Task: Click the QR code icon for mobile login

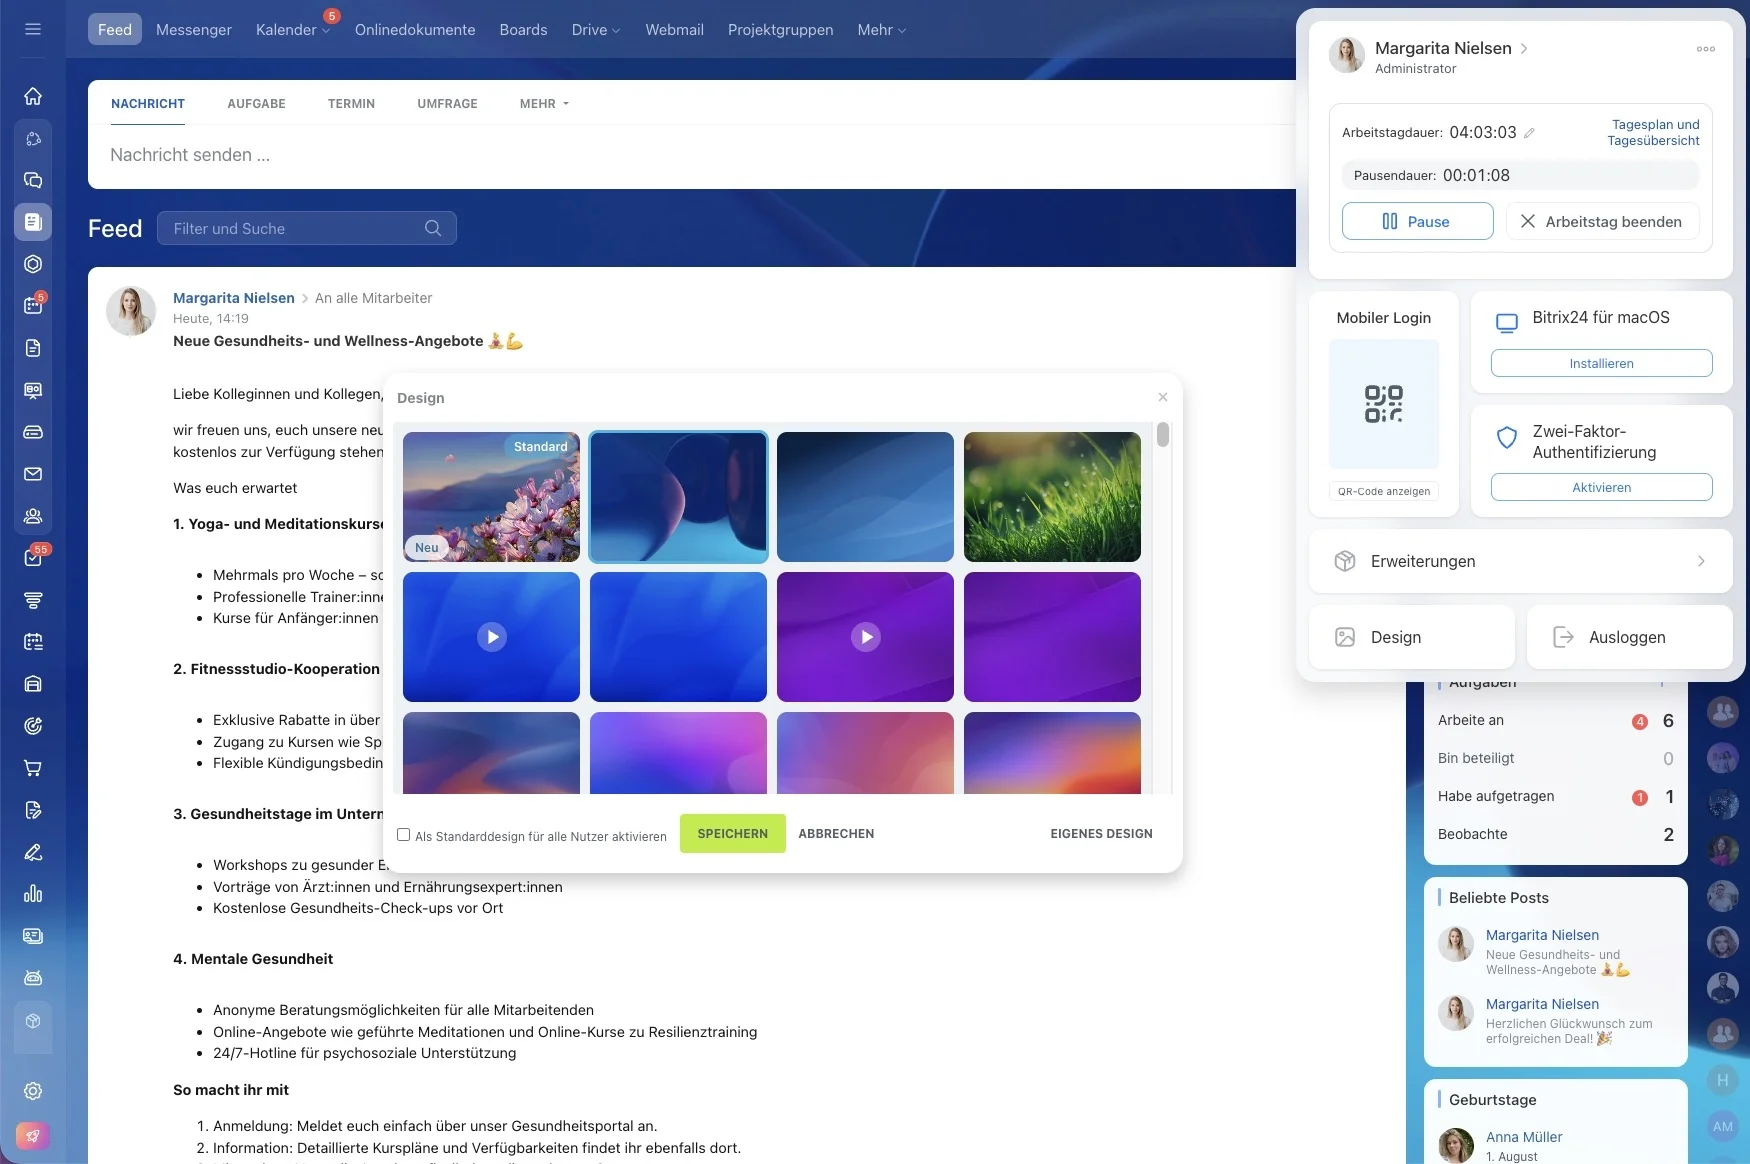Action: click(1384, 404)
